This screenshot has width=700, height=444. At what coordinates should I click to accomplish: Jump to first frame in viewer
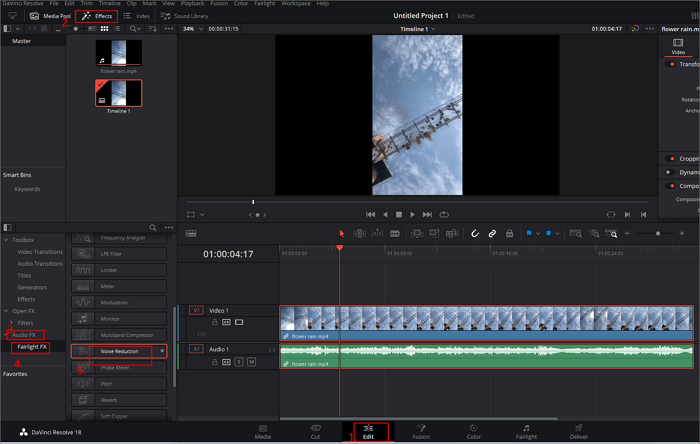[x=370, y=215]
